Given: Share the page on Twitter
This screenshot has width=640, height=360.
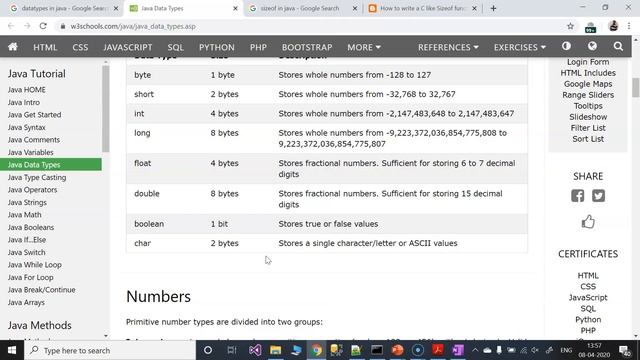Looking at the screenshot, I should [x=598, y=196].
